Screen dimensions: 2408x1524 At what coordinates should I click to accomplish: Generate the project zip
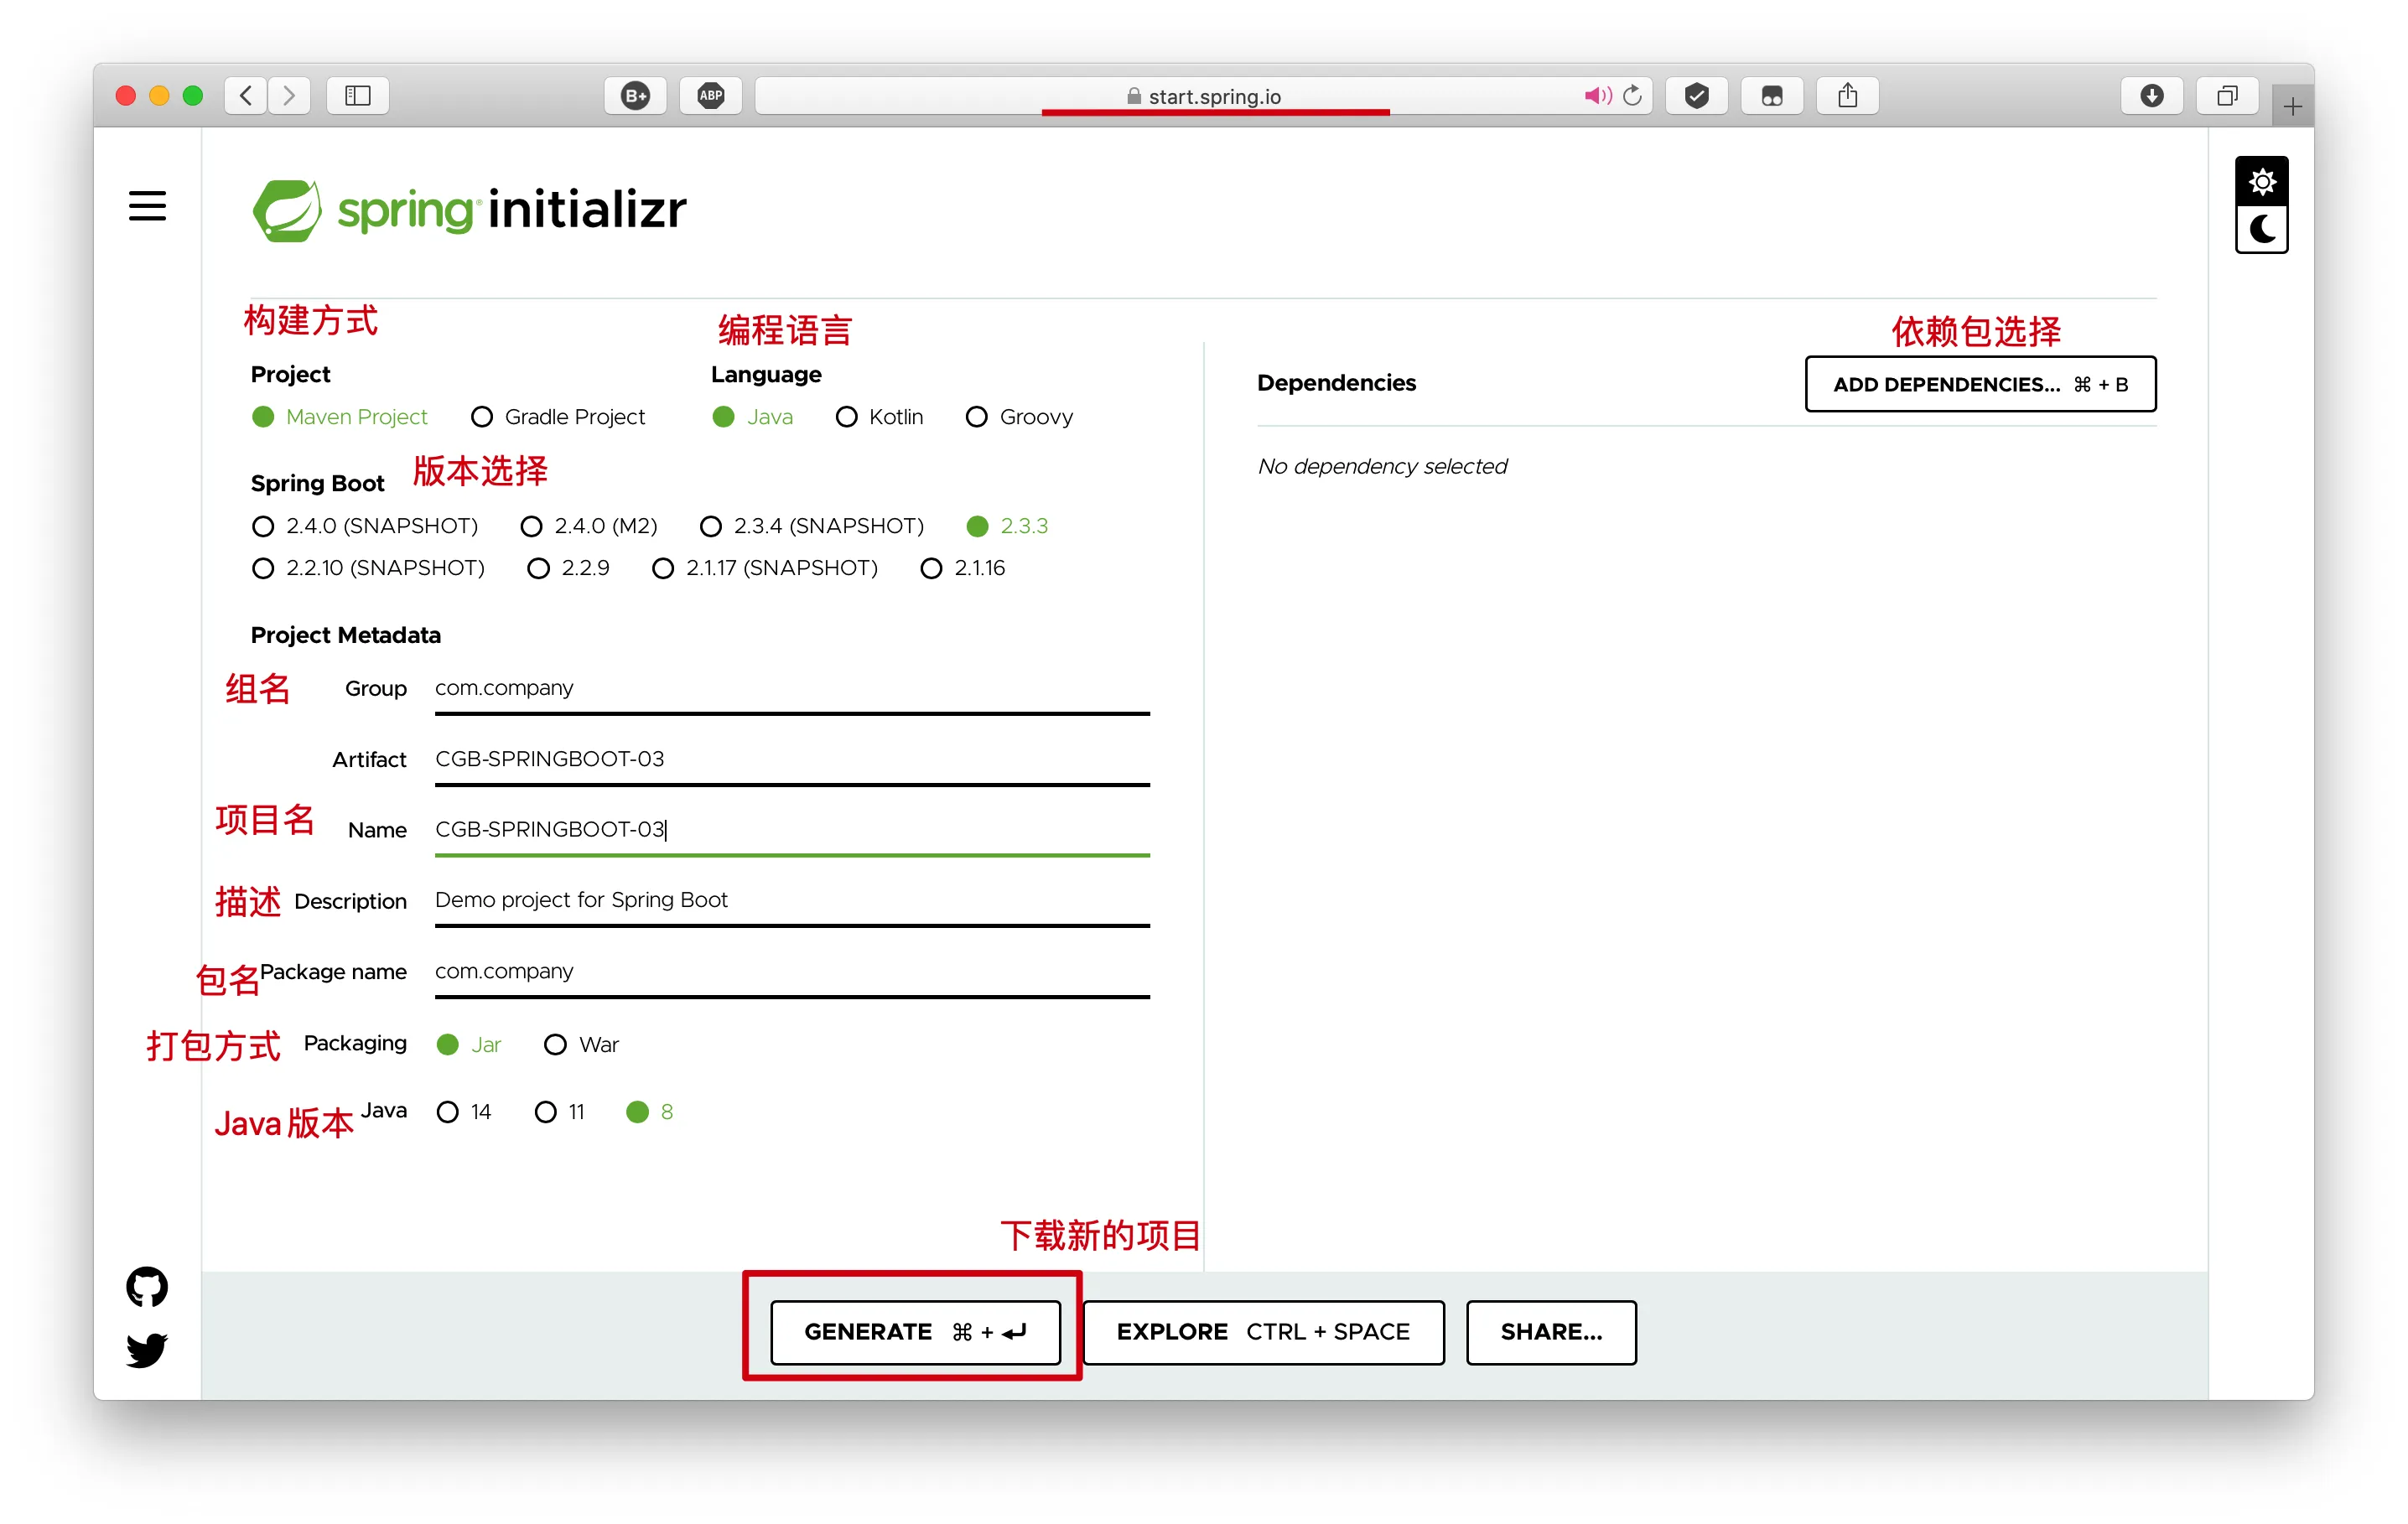point(915,1332)
